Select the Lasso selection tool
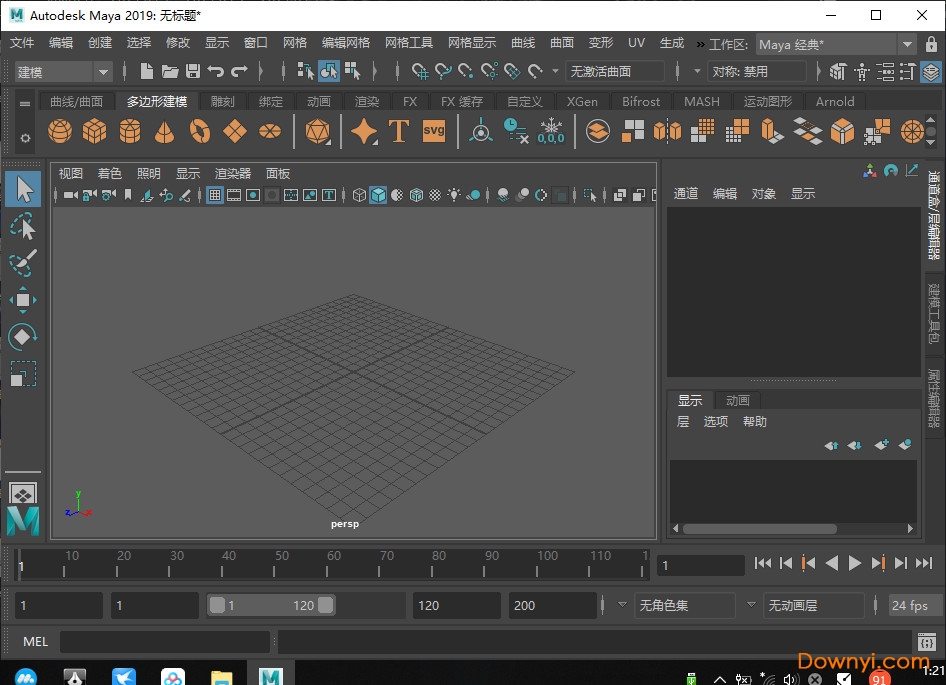946x685 pixels. [x=22, y=227]
